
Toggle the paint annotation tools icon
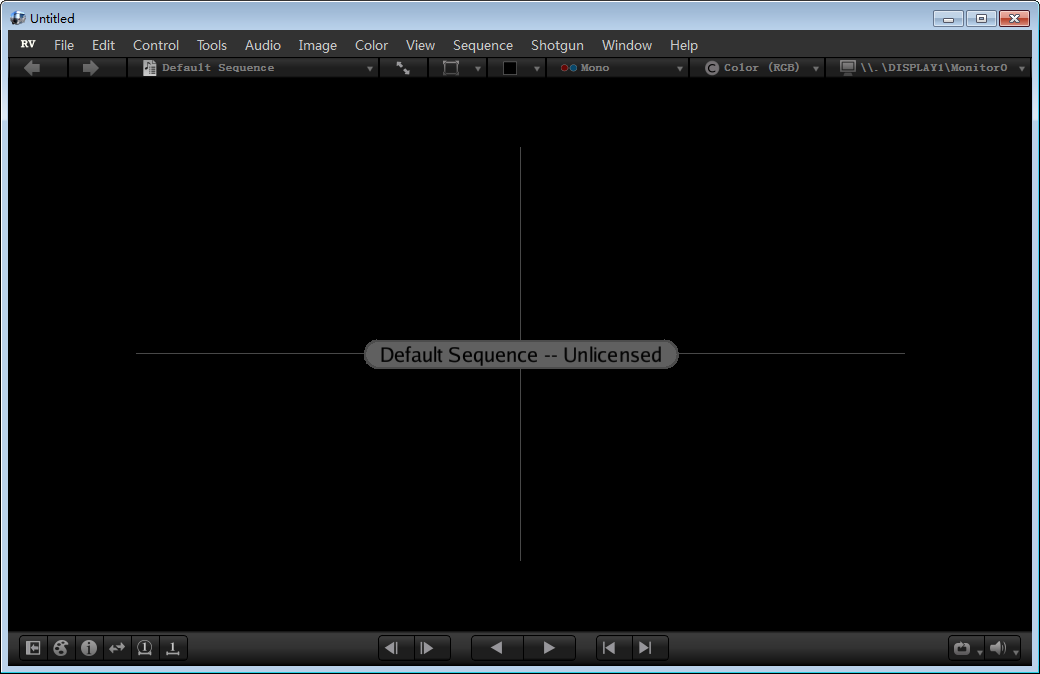61,648
